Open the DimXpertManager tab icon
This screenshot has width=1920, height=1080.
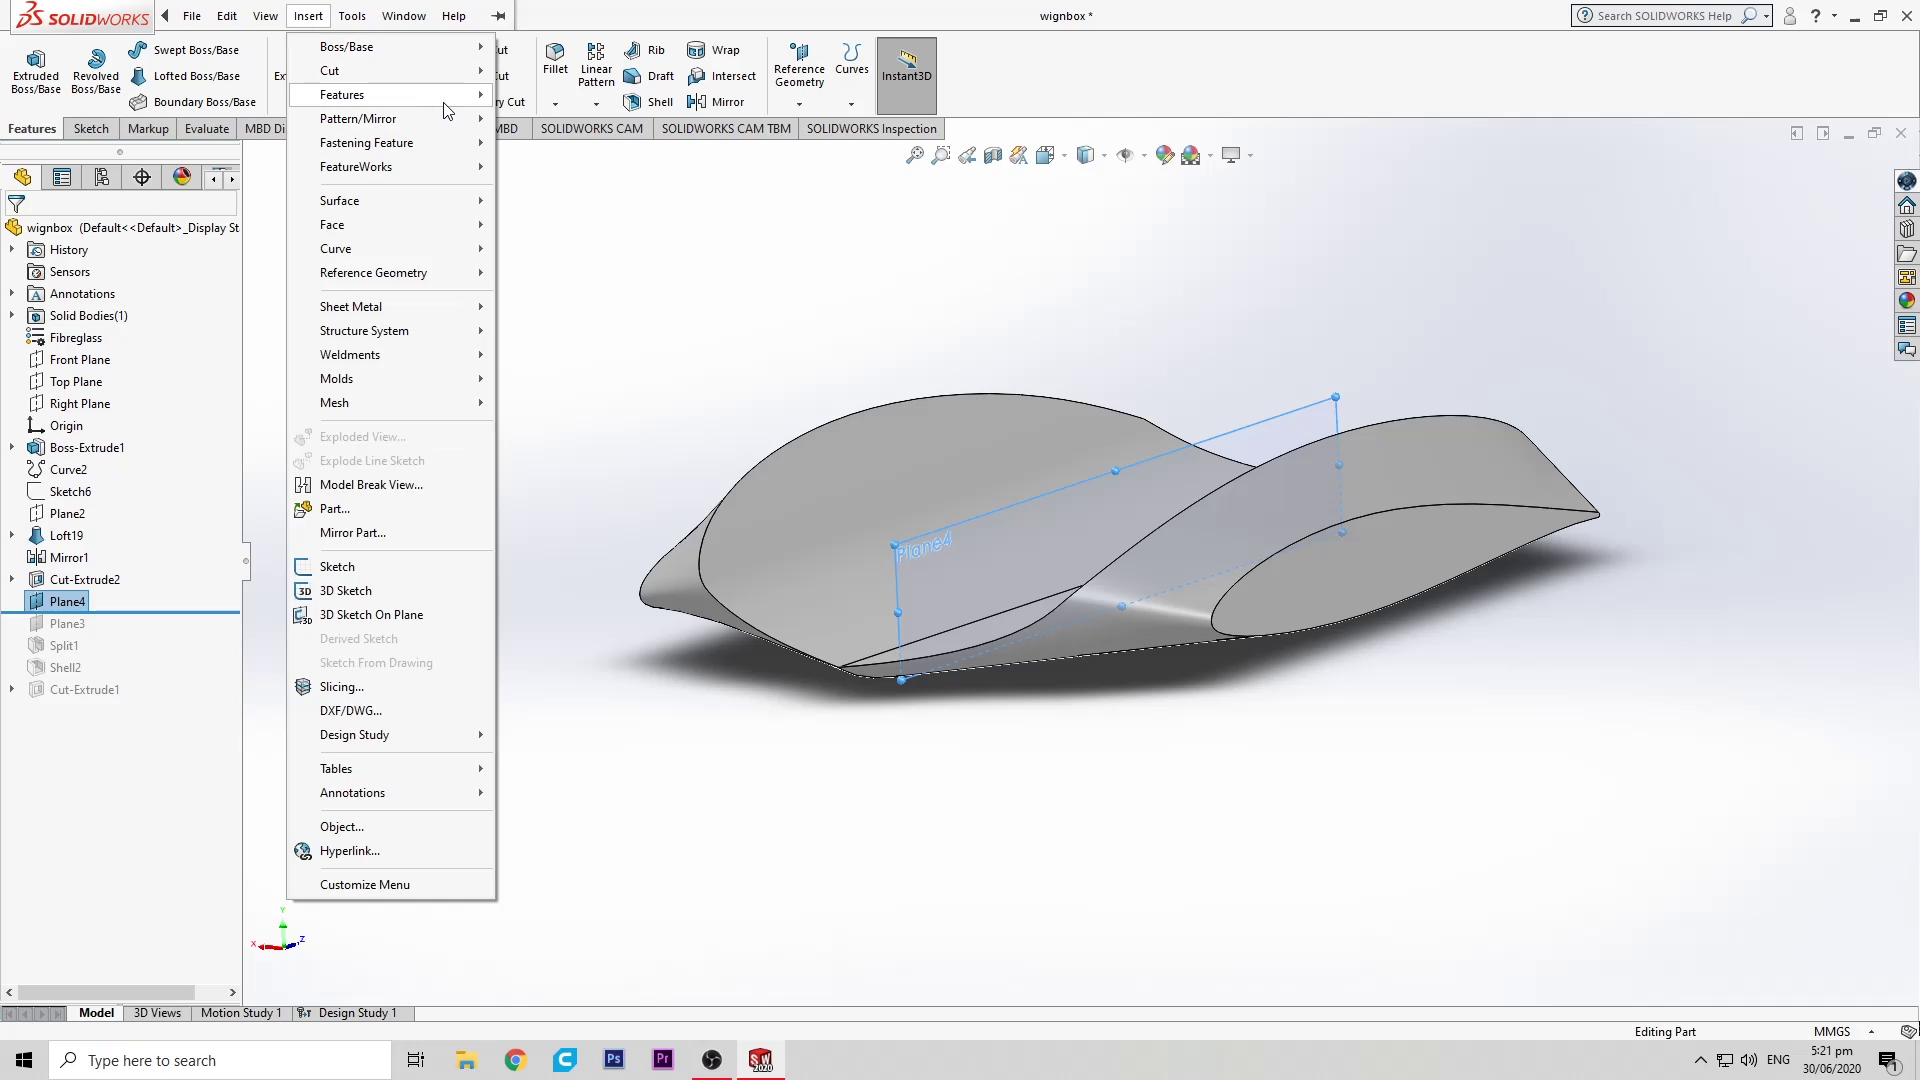(142, 178)
